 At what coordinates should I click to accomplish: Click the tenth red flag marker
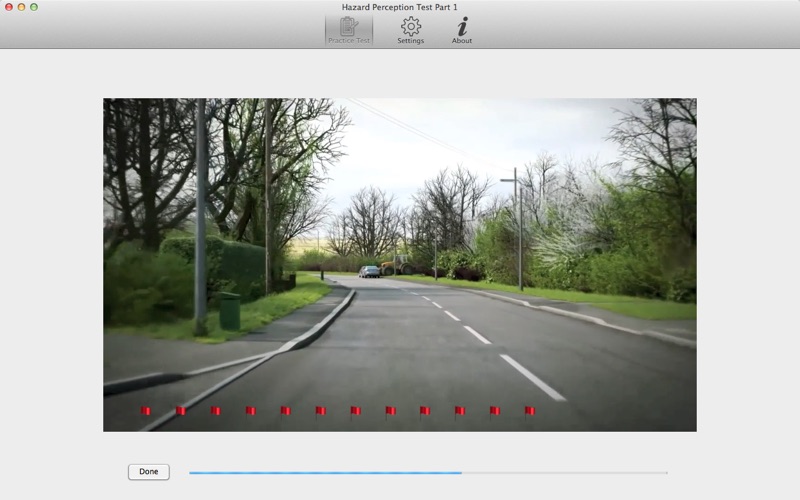coord(460,411)
